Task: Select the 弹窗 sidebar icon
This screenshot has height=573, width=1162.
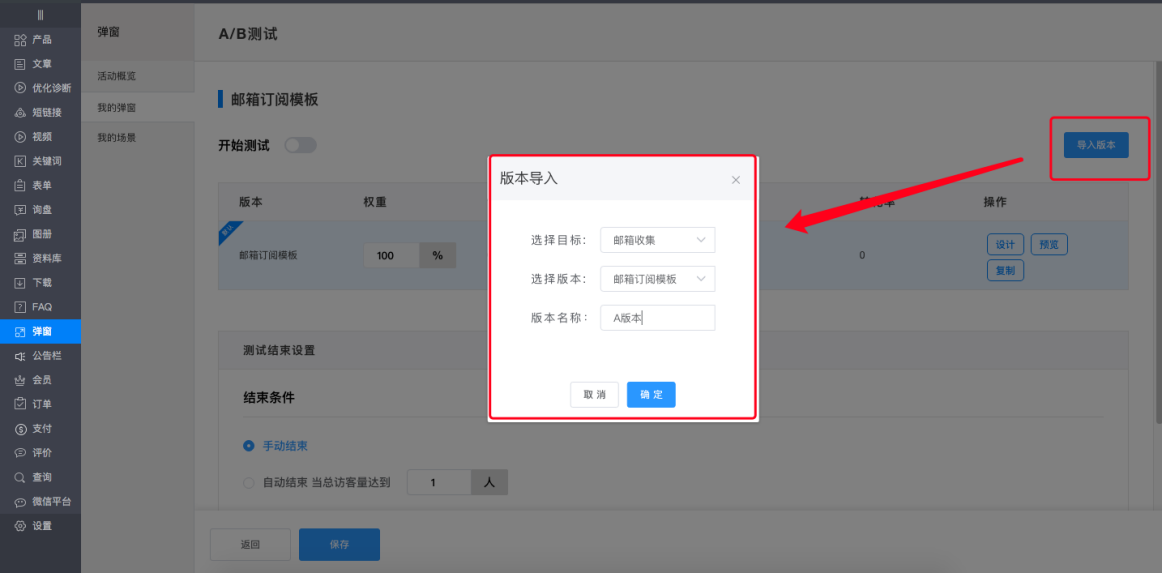Action: click(21, 331)
